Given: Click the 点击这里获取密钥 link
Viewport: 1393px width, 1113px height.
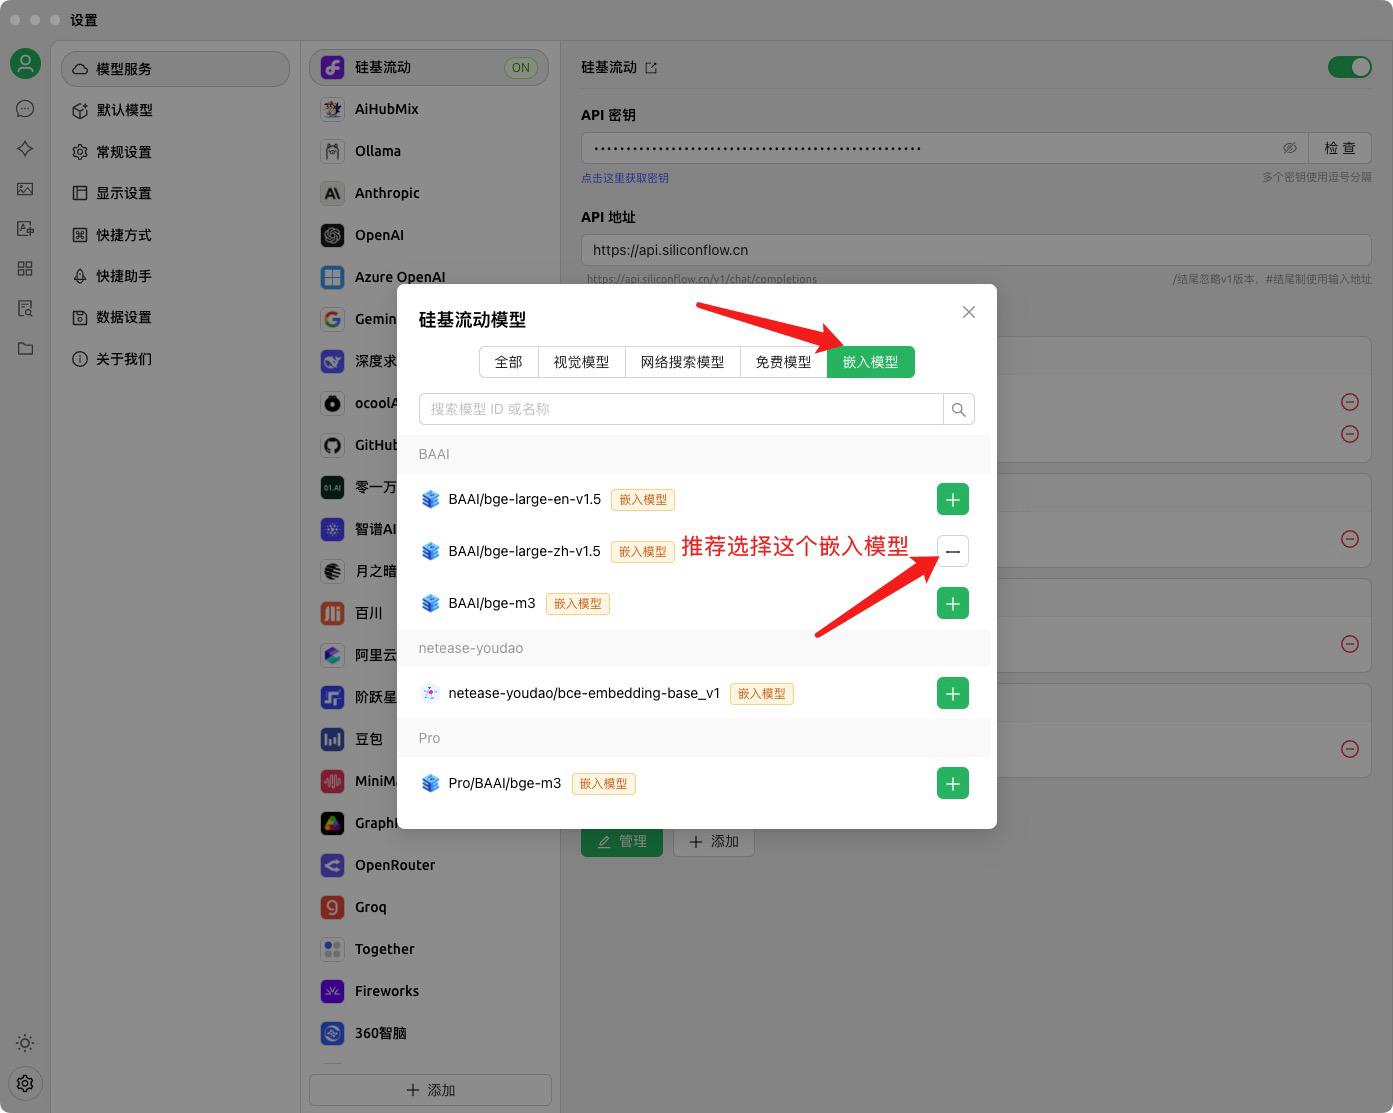Looking at the screenshot, I should [x=625, y=178].
